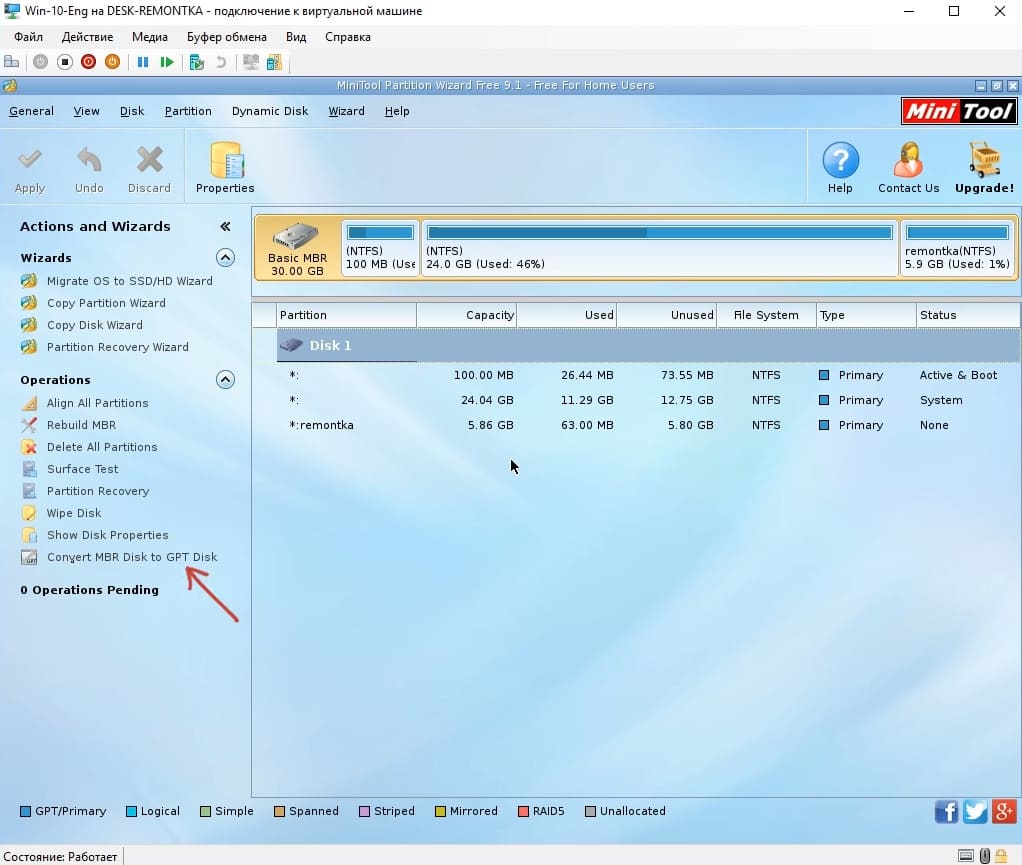Open the Help question mark icon
Screen dimensions: 1022x865
coord(840,160)
